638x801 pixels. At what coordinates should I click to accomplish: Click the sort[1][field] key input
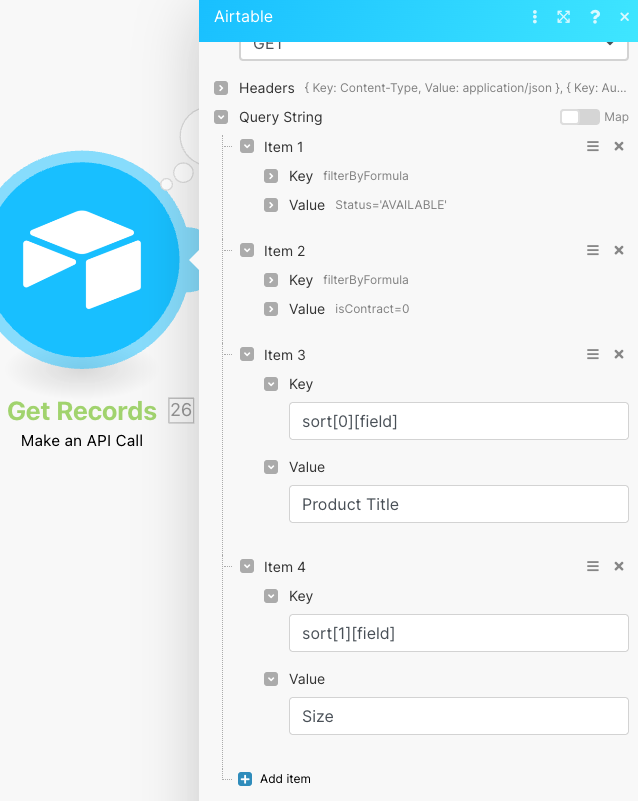tap(459, 633)
